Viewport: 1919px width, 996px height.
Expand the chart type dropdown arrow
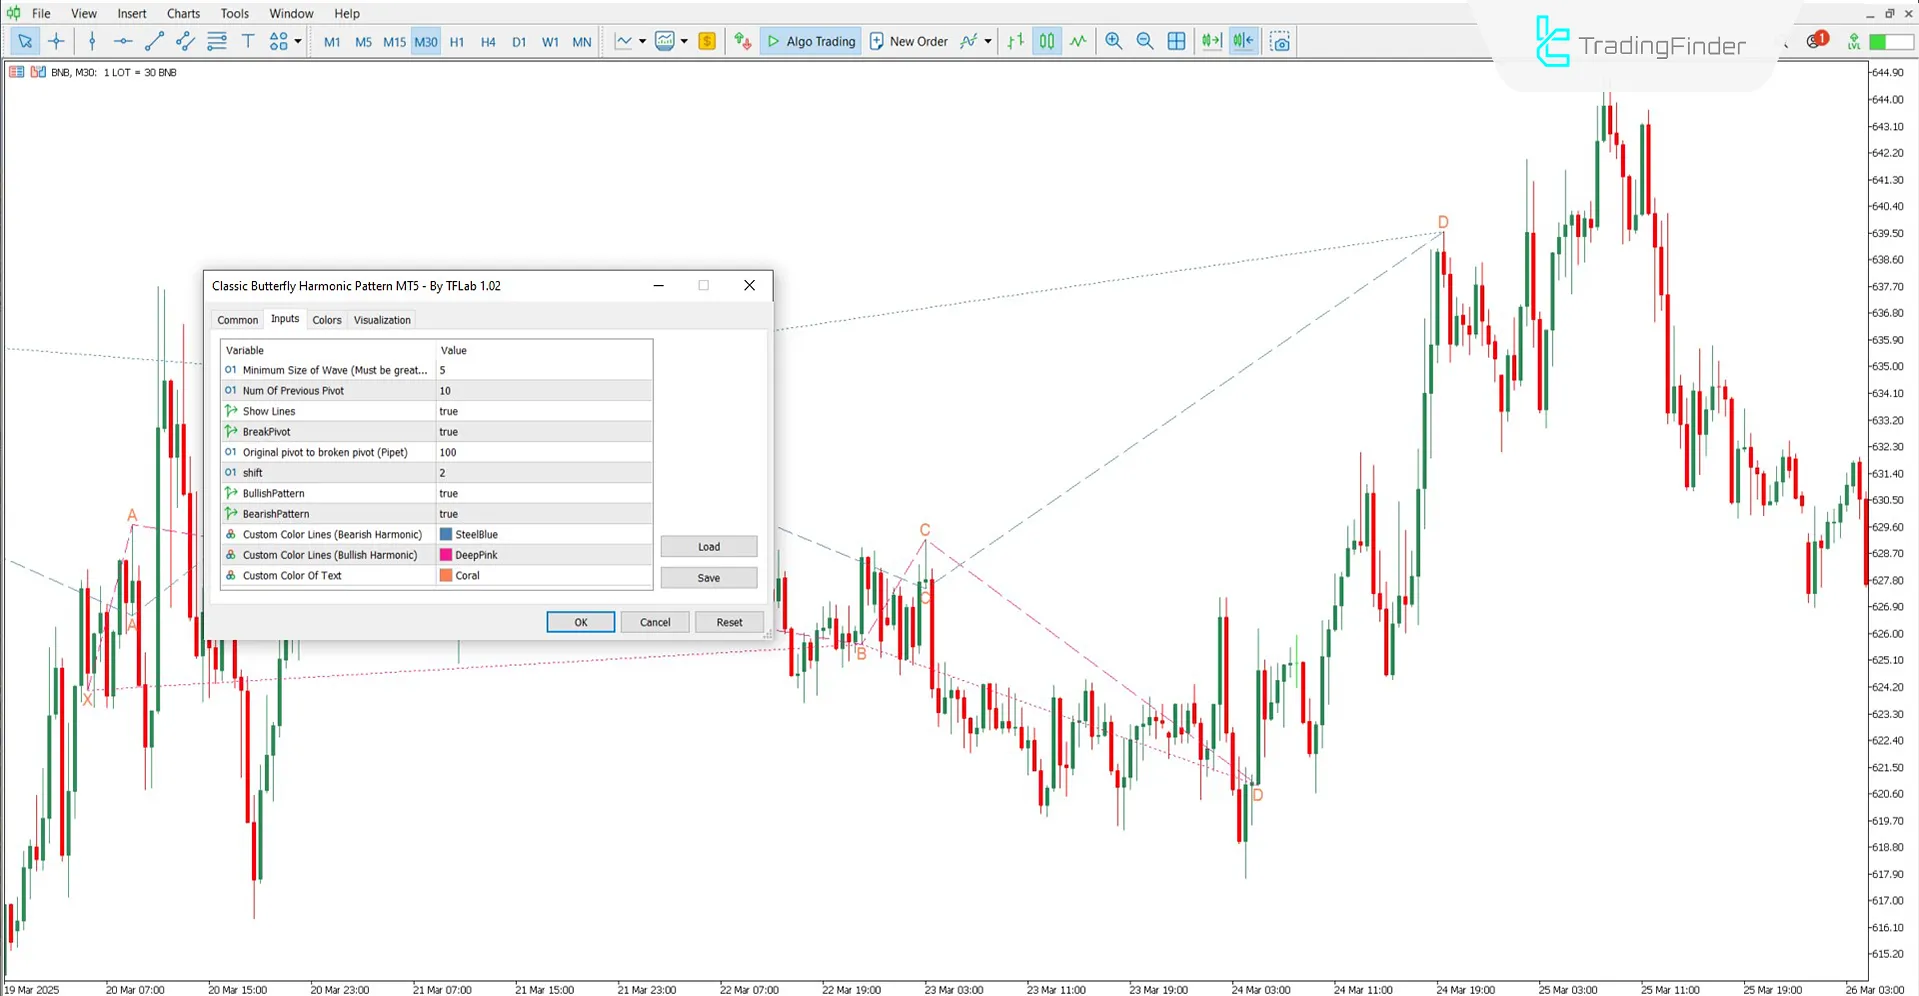click(x=642, y=41)
